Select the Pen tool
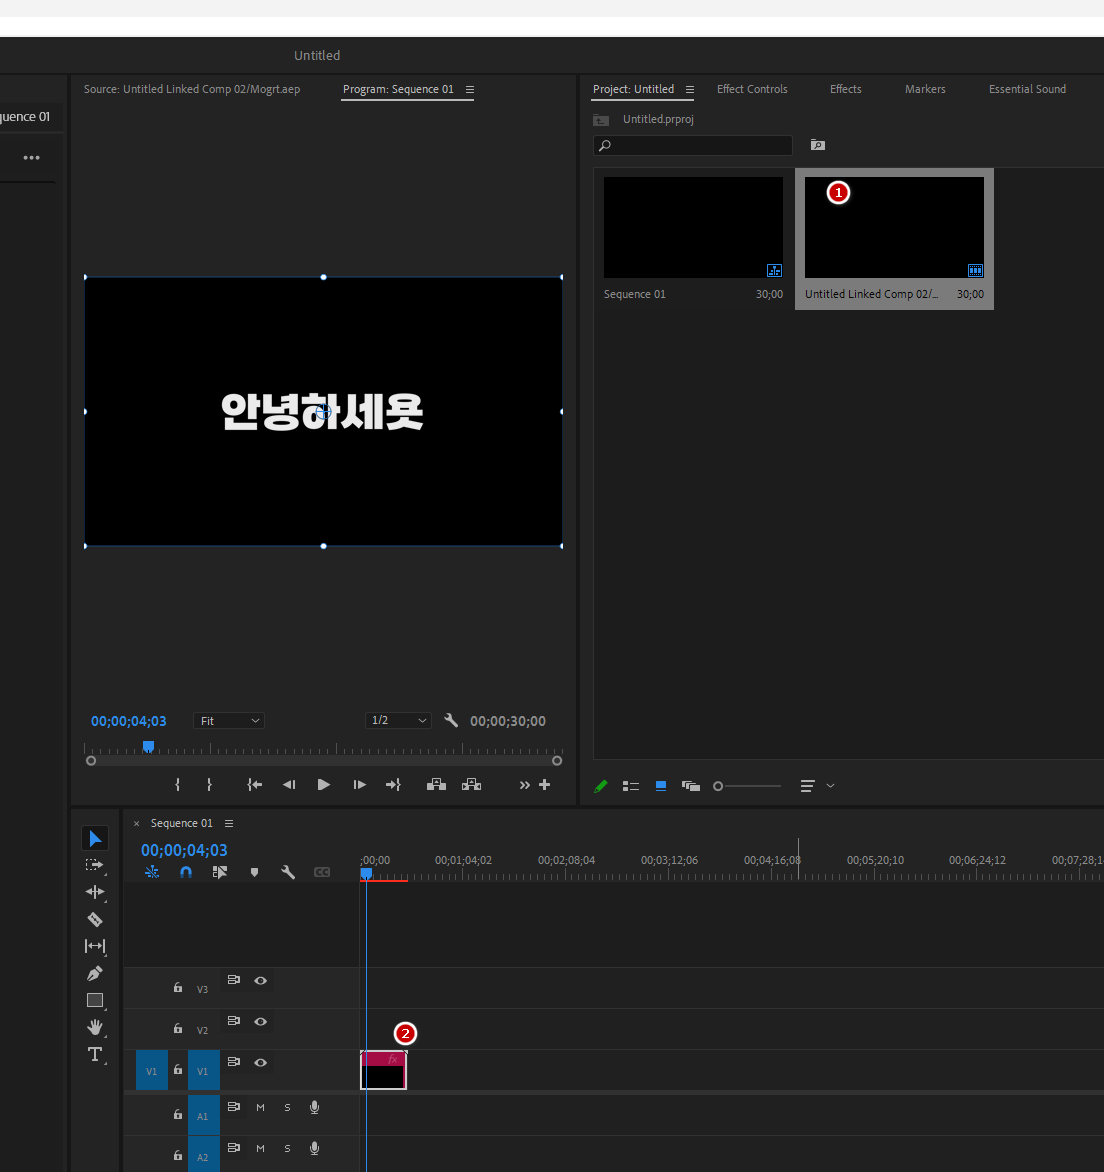Image resolution: width=1104 pixels, height=1172 pixels. [95, 973]
